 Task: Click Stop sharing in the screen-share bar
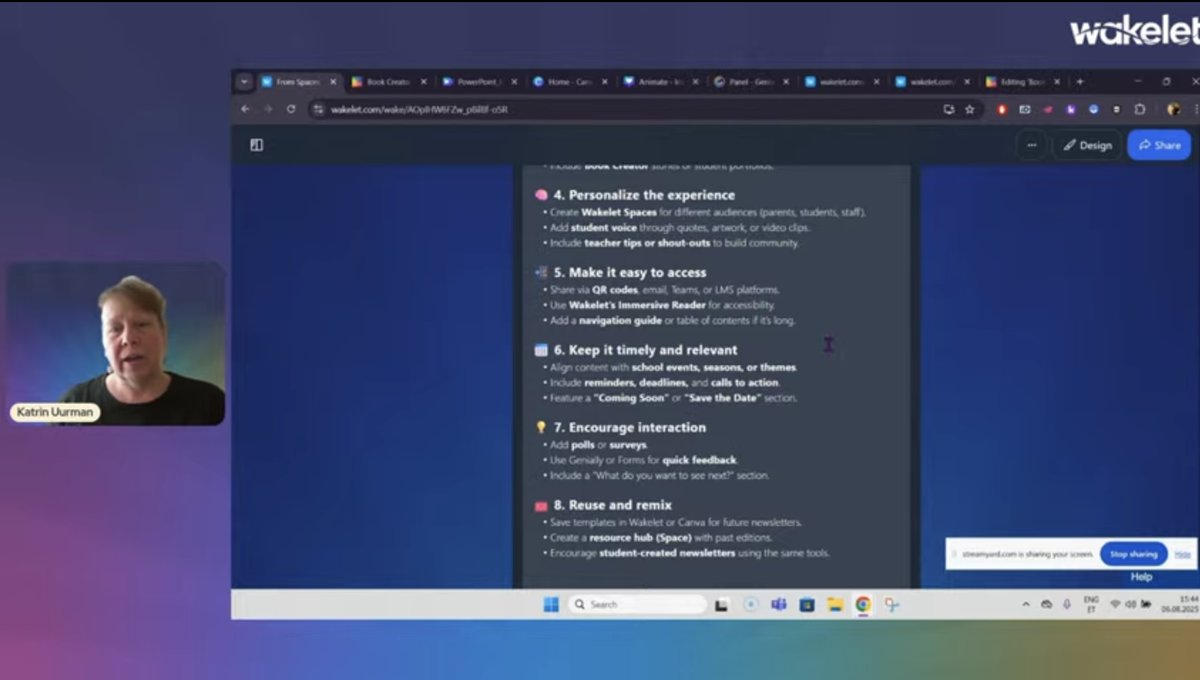coord(1133,554)
